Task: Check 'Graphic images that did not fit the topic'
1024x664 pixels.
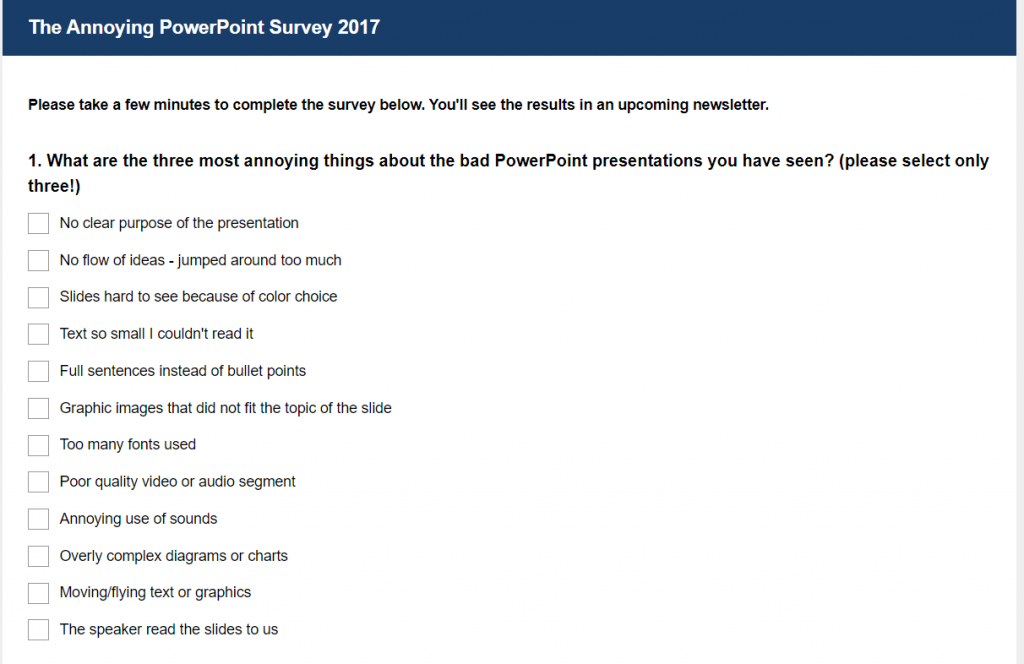Action: coord(37,408)
